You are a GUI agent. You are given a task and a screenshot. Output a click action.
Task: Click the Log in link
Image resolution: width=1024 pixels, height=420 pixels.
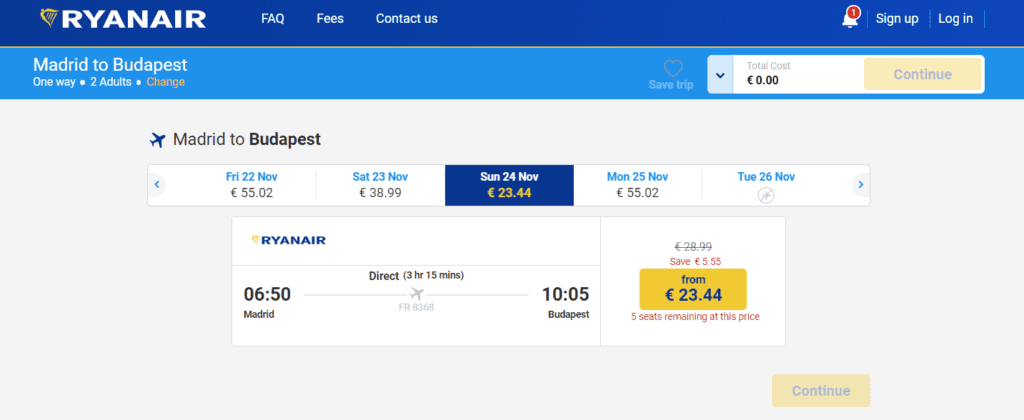[955, 19]
